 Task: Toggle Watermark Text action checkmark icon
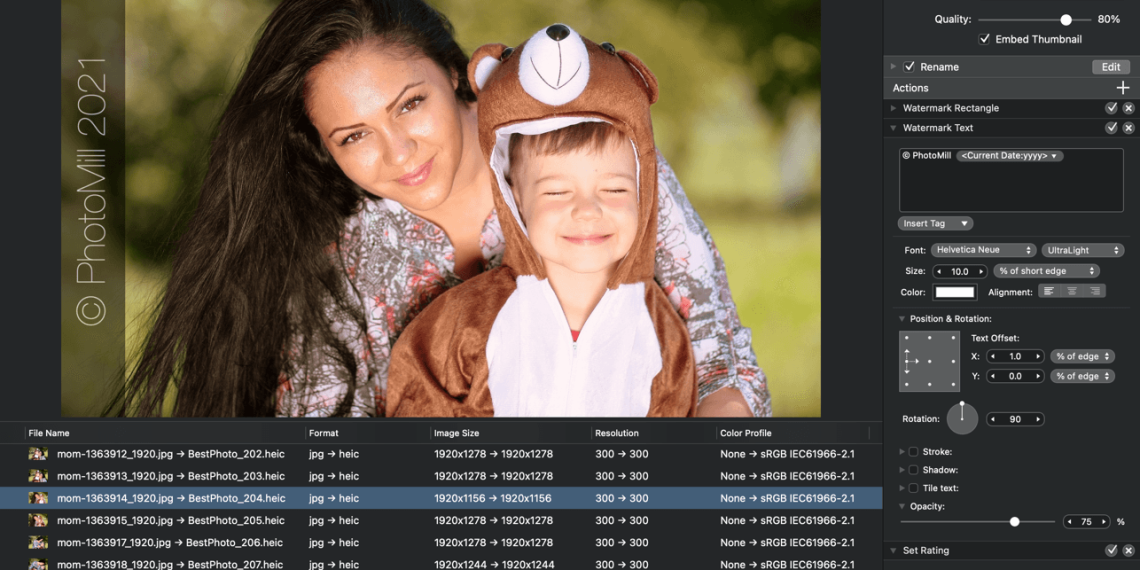1111,128
